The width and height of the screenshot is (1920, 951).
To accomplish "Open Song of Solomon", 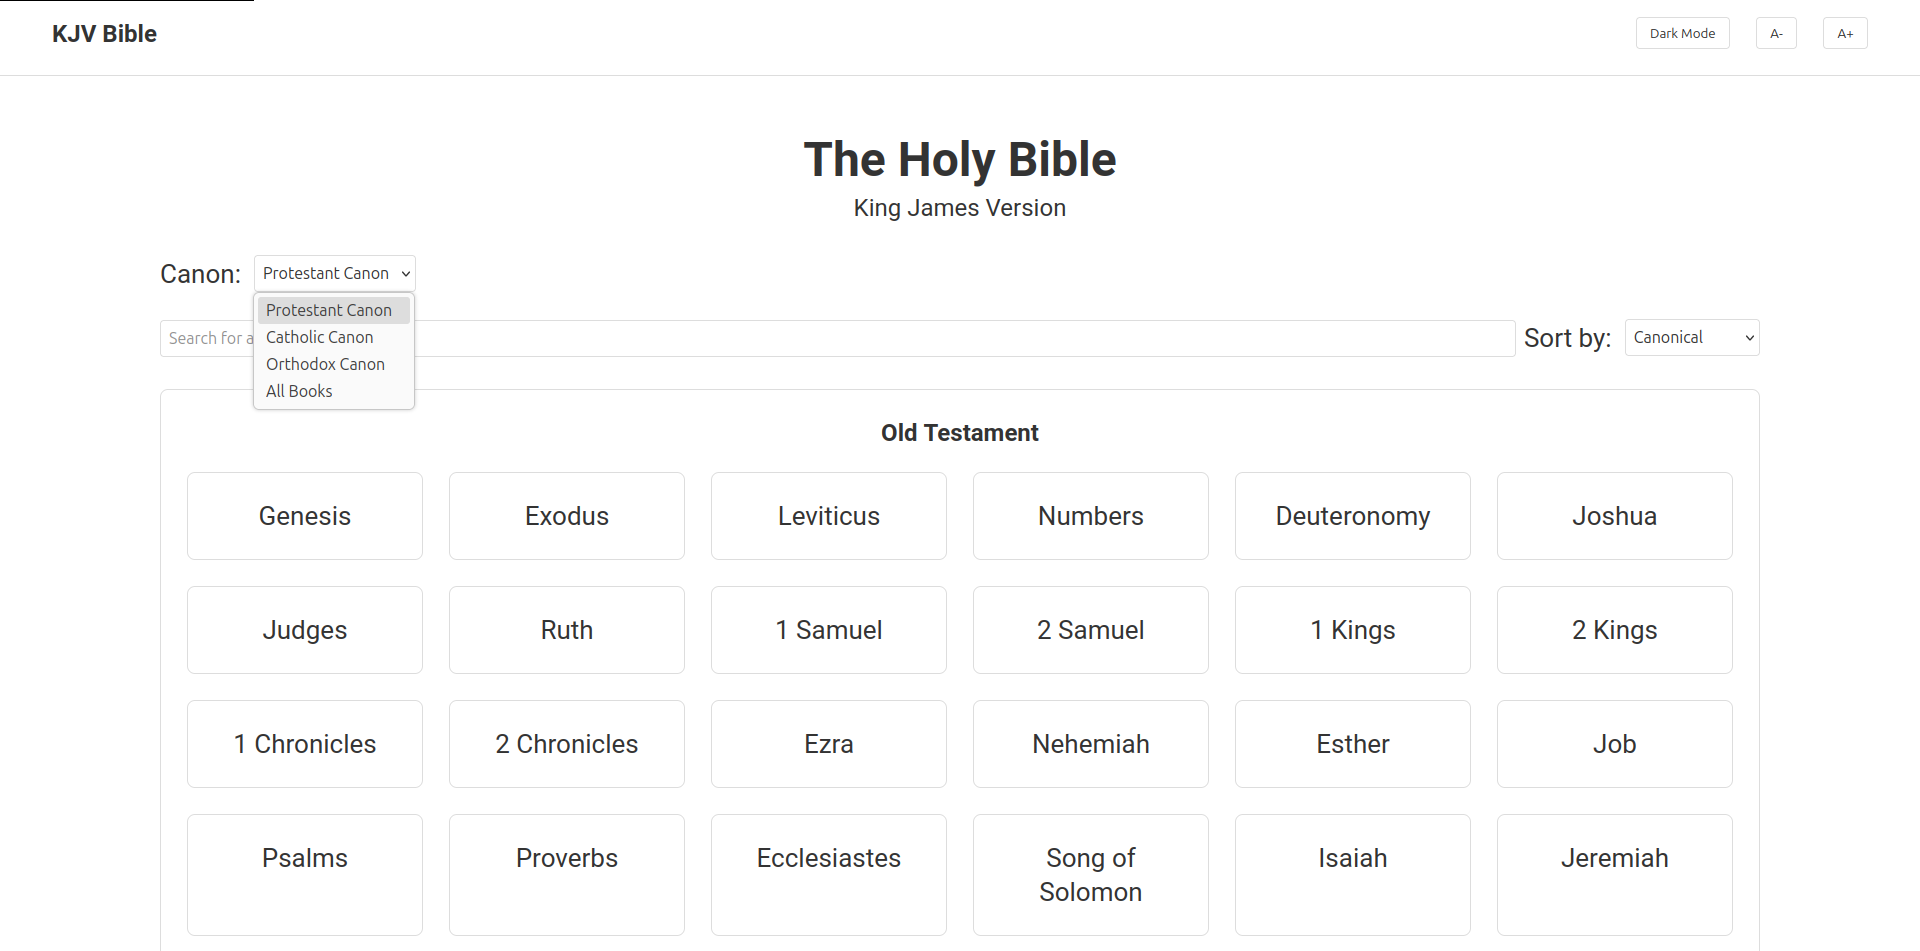I will pyautogui.click(x=1090, y=874).
